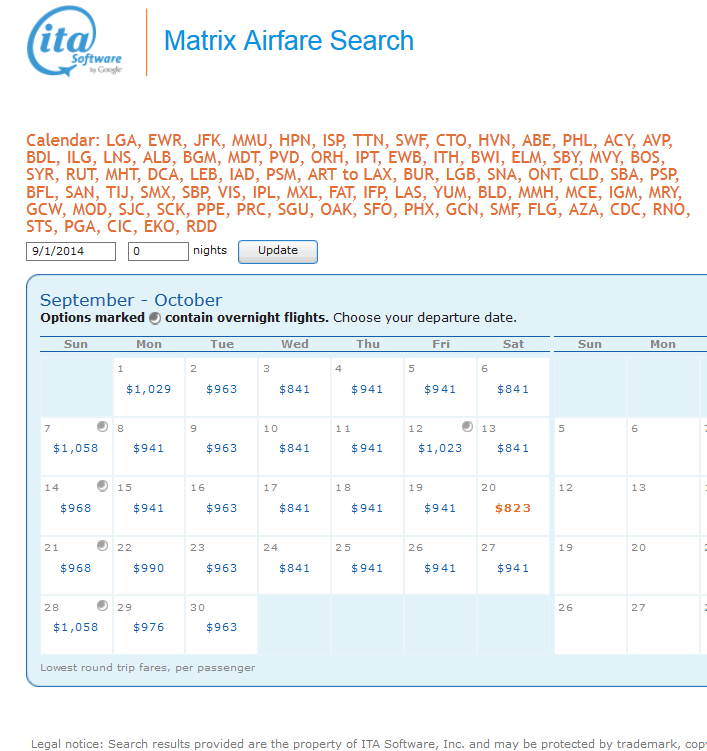
Task: Select the $968 fare on September 14
Action: (76, 508)
